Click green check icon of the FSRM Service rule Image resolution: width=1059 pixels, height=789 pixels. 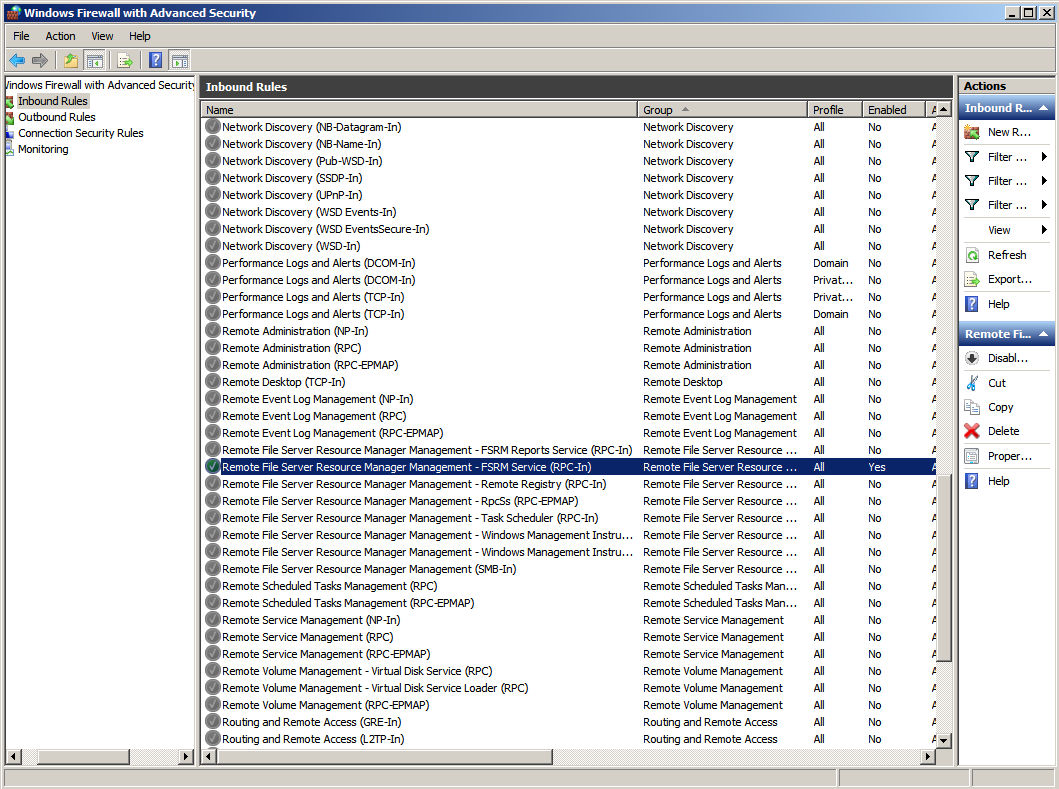pyautogui.click(x=213, y=467)
